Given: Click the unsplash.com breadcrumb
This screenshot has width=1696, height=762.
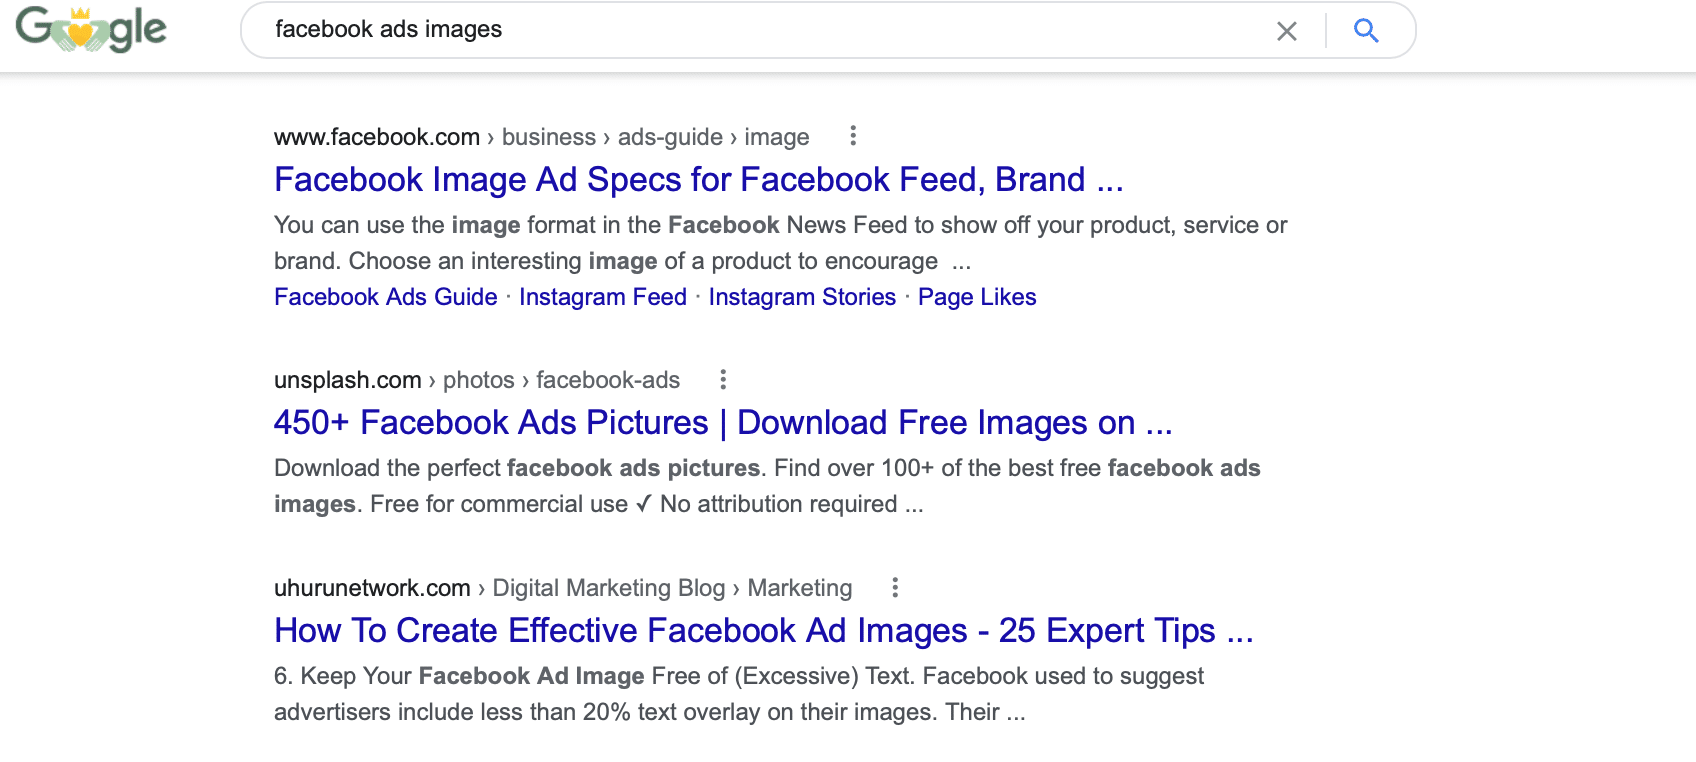Looking at the screenshot, I should coord(347,380).
